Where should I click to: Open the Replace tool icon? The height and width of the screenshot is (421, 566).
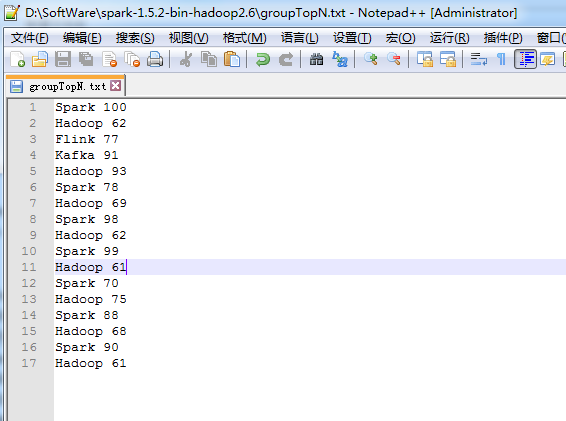click(340, 59)
